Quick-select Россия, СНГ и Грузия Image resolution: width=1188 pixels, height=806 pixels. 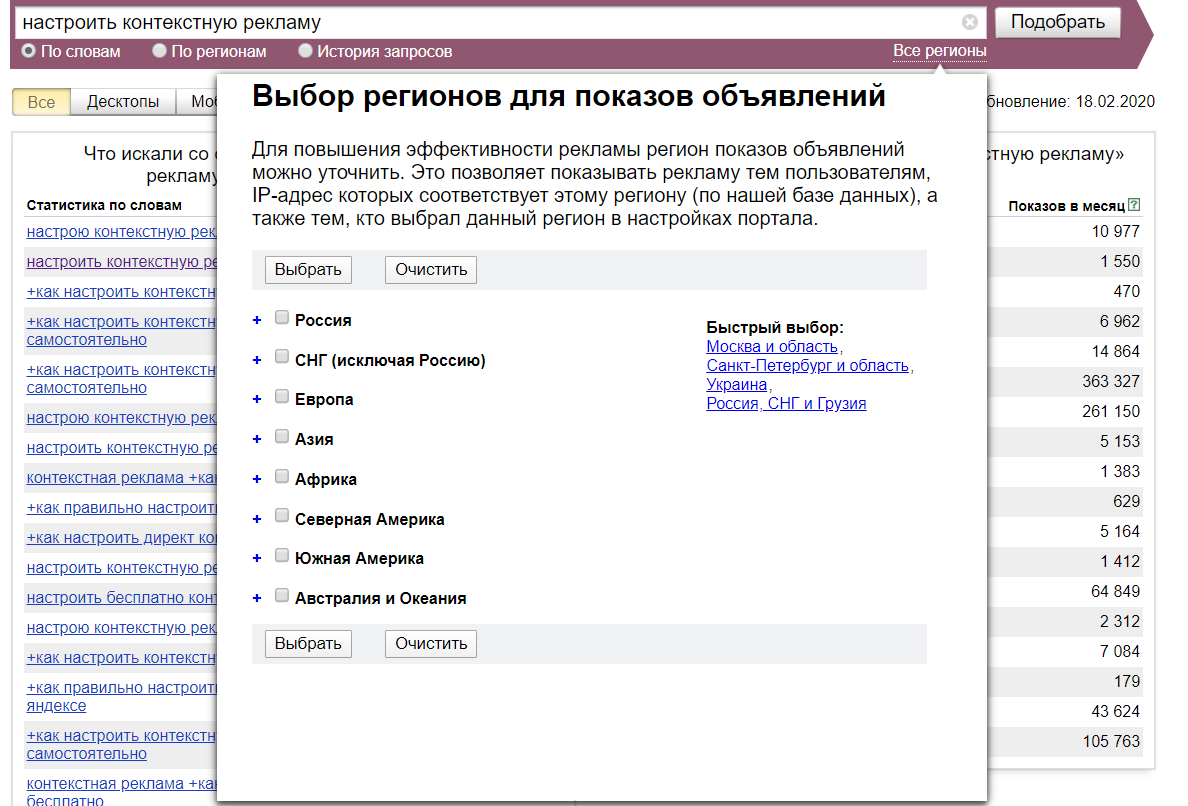point(786,403)
